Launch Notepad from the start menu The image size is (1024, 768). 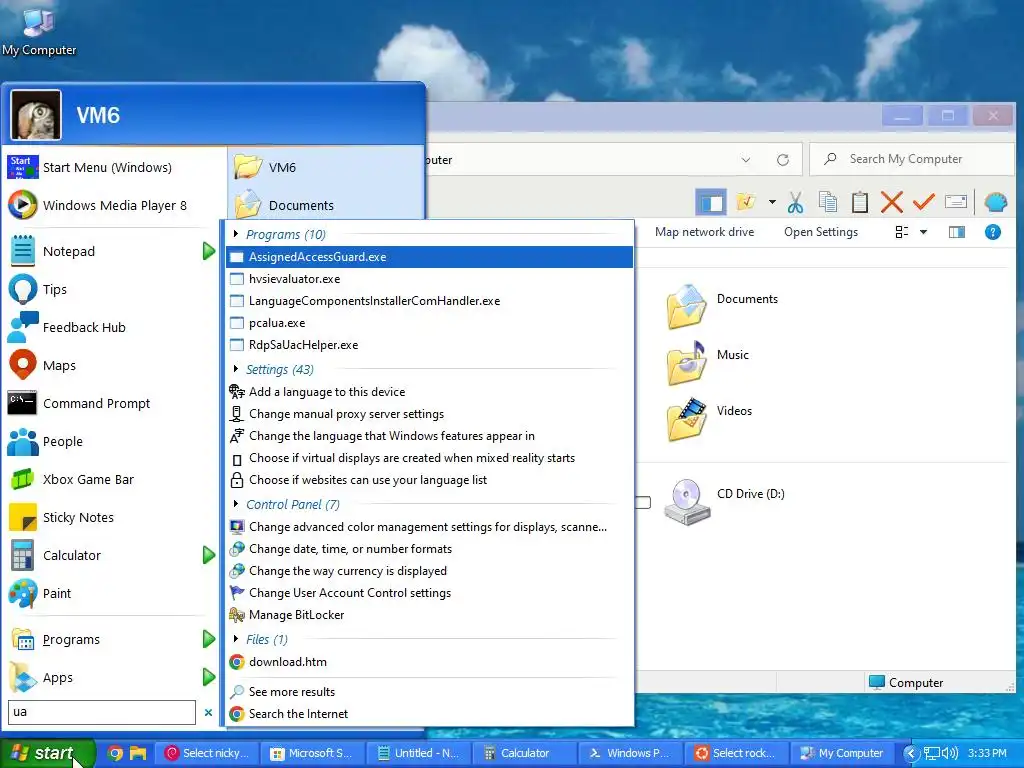(x=99, y=251)
